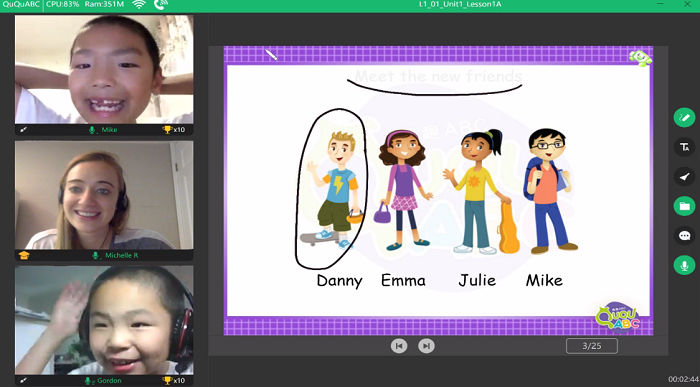Click Michelle R's microphone icon
The height and width of the screenshot is (387, 700).
point(96,255)
